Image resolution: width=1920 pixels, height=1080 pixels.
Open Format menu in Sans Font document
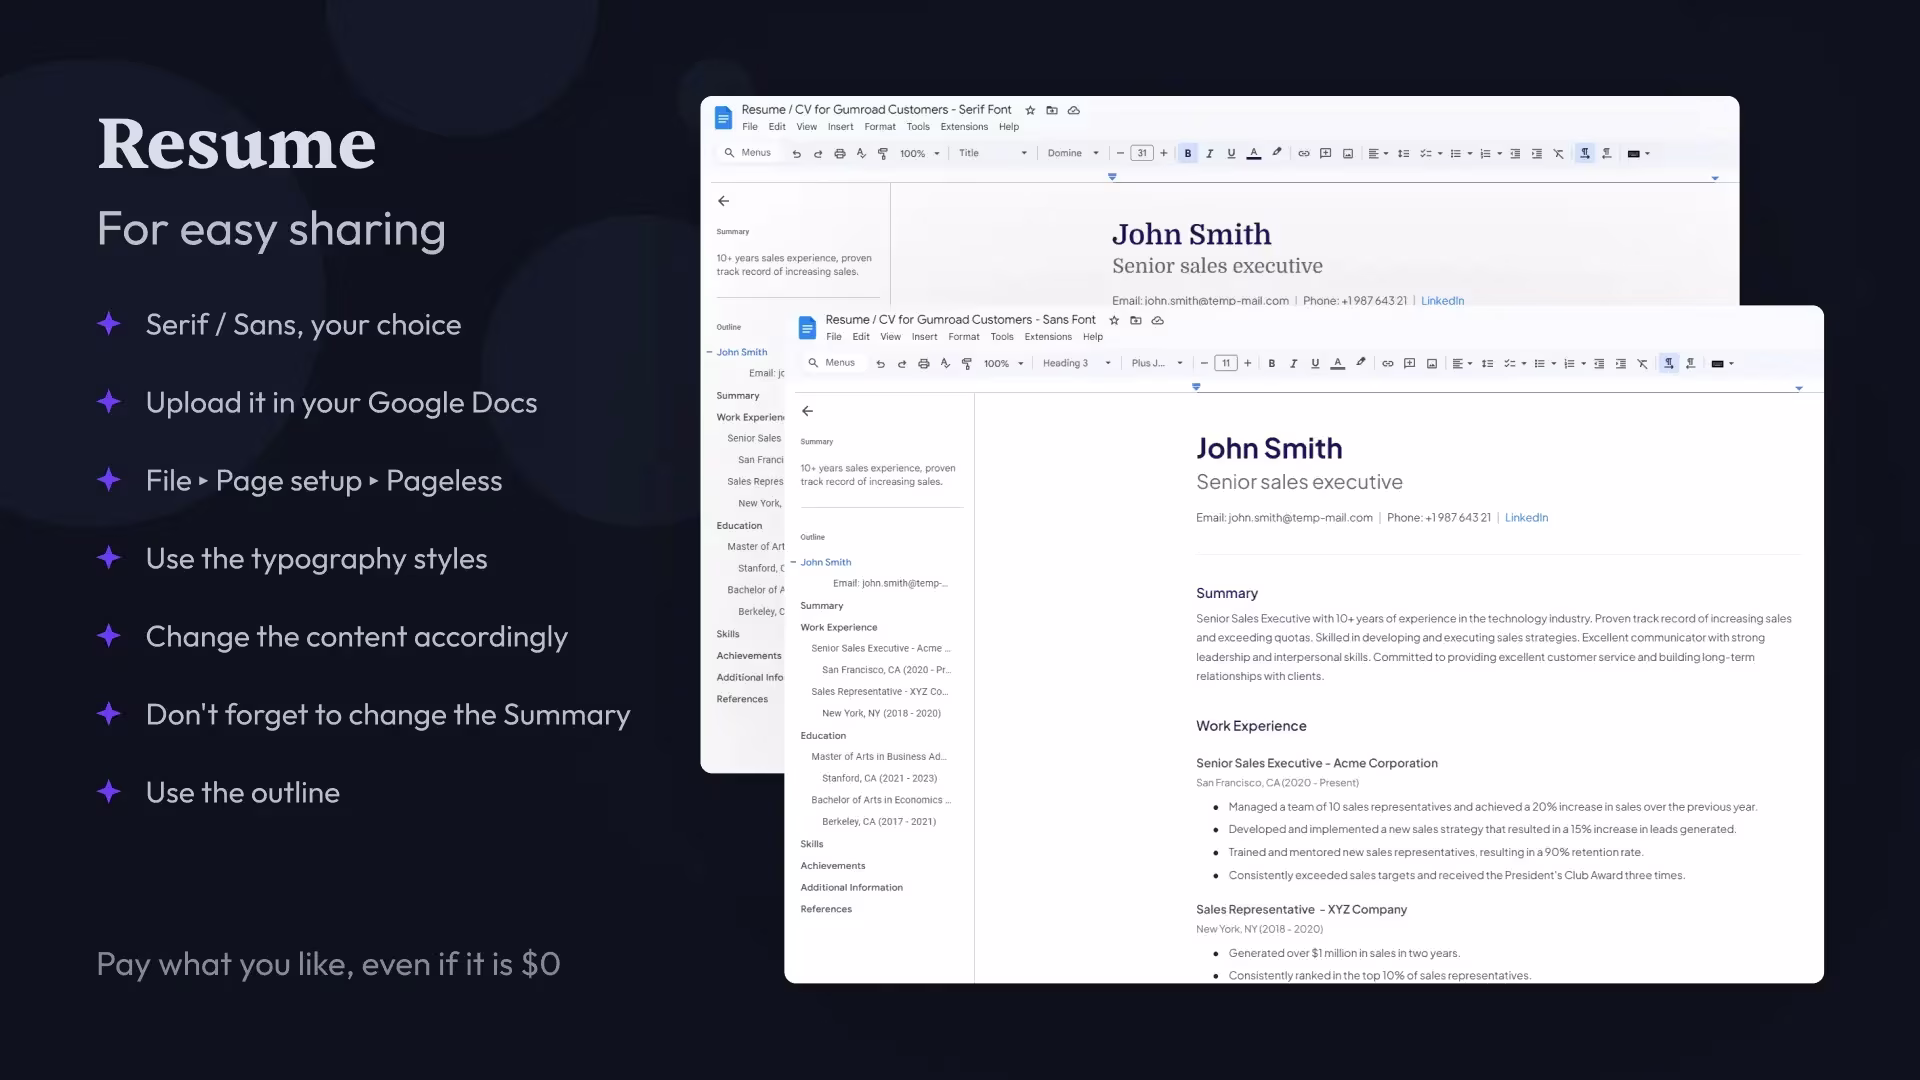pos(963,337)
